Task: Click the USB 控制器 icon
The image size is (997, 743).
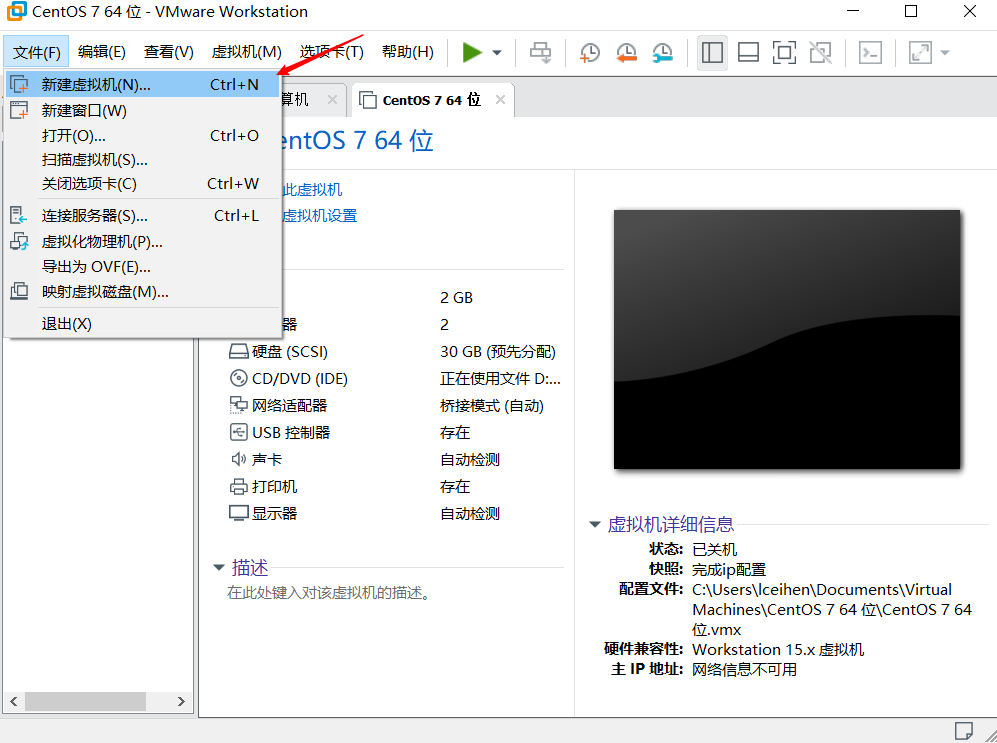Action: (x=238, y=432)
